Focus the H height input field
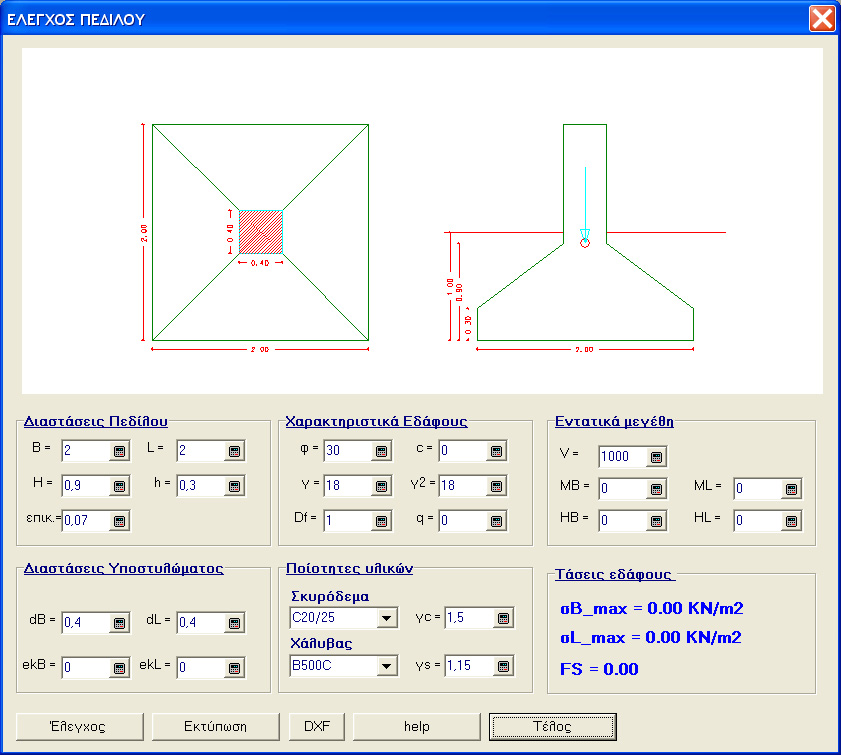 click(x=86, y=486)
